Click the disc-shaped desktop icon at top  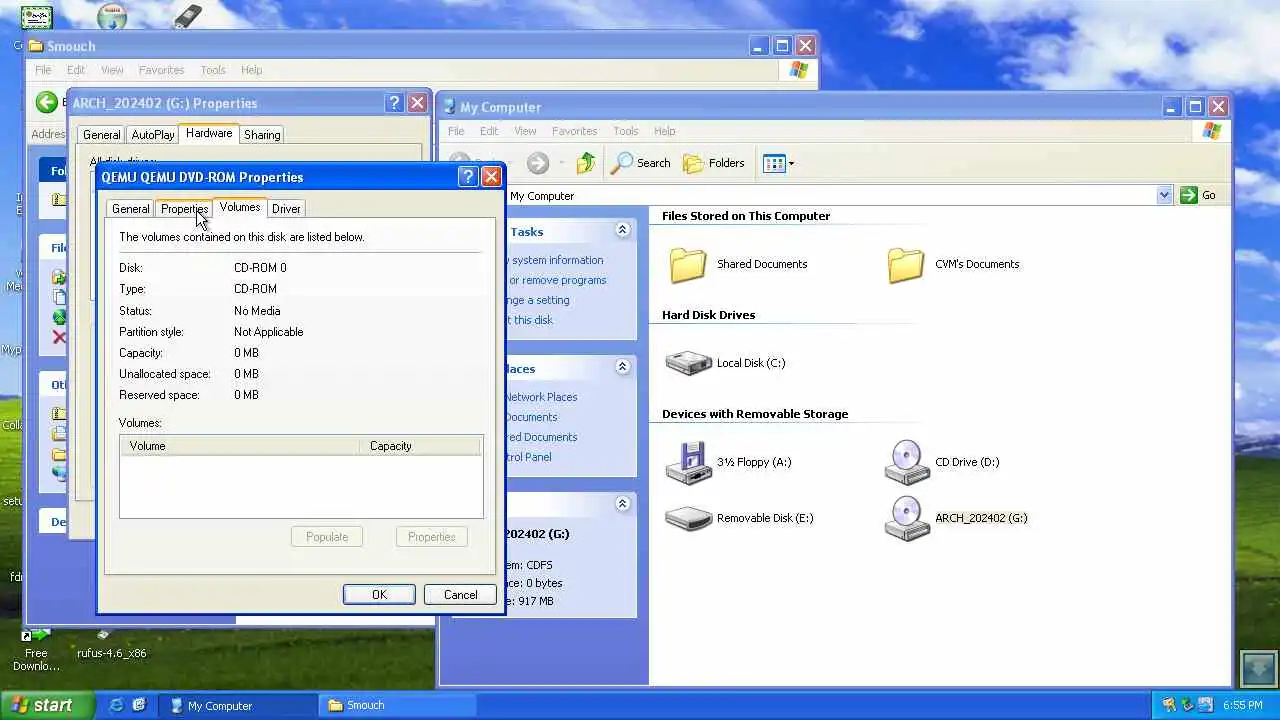[113, 16]
